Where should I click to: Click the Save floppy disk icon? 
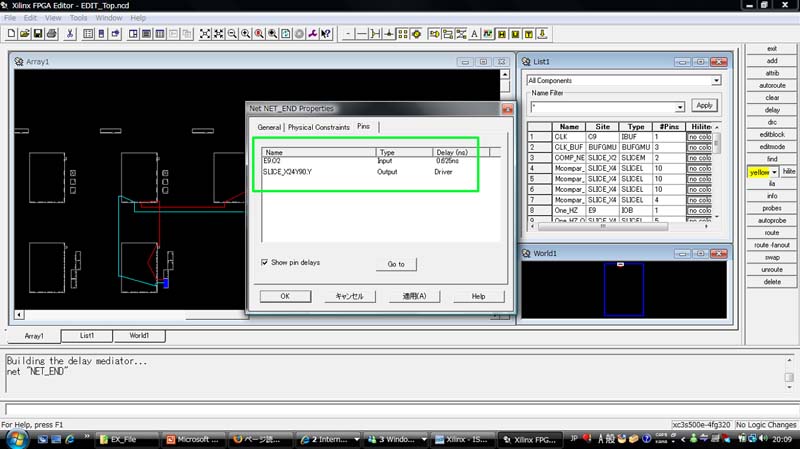38,34
